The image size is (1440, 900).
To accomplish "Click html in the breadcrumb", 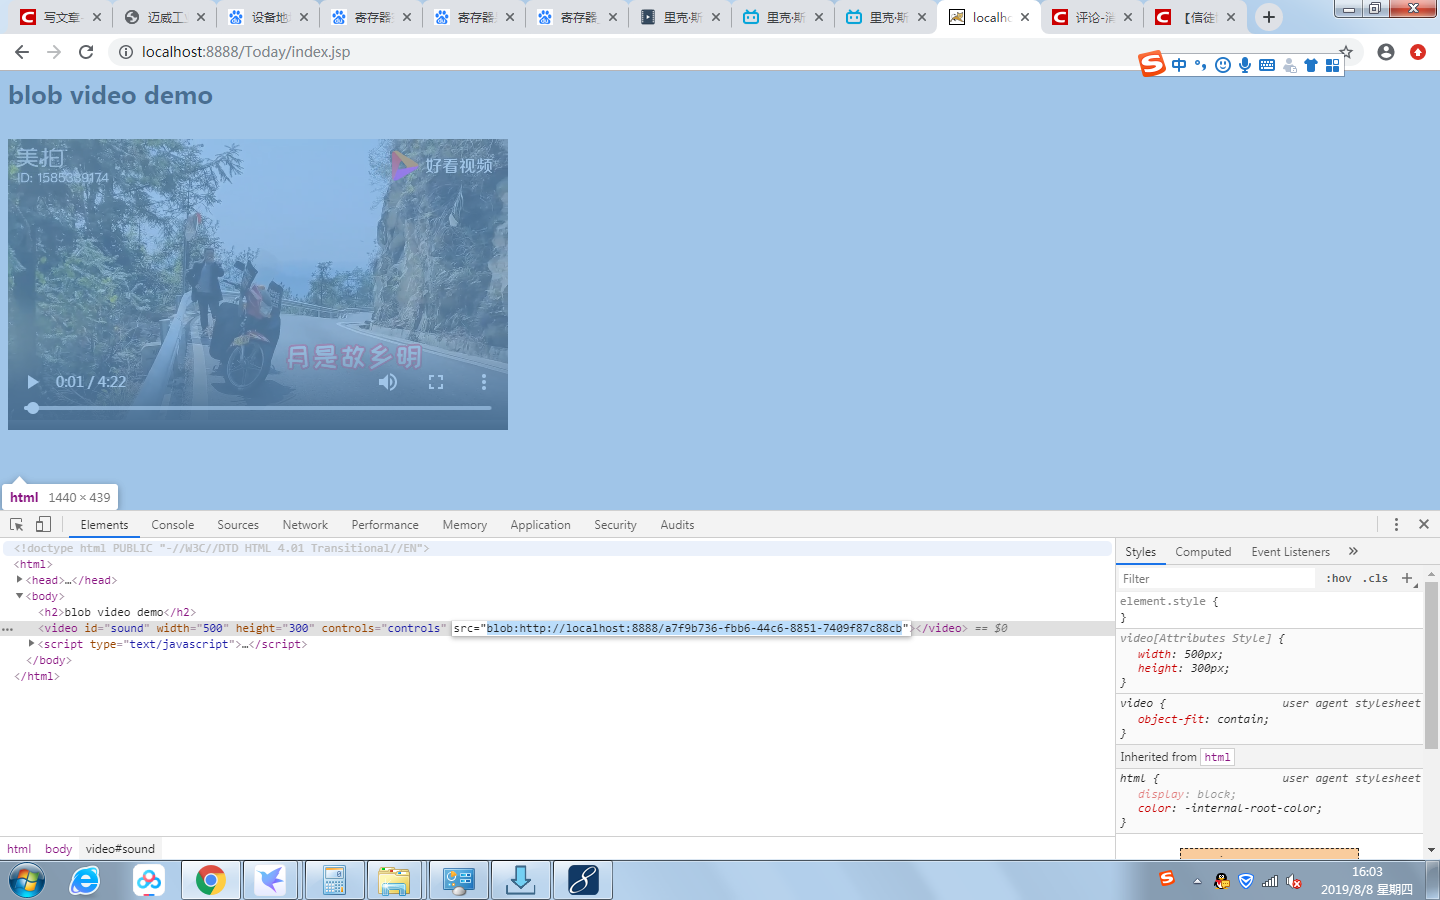I will (19, 849).
